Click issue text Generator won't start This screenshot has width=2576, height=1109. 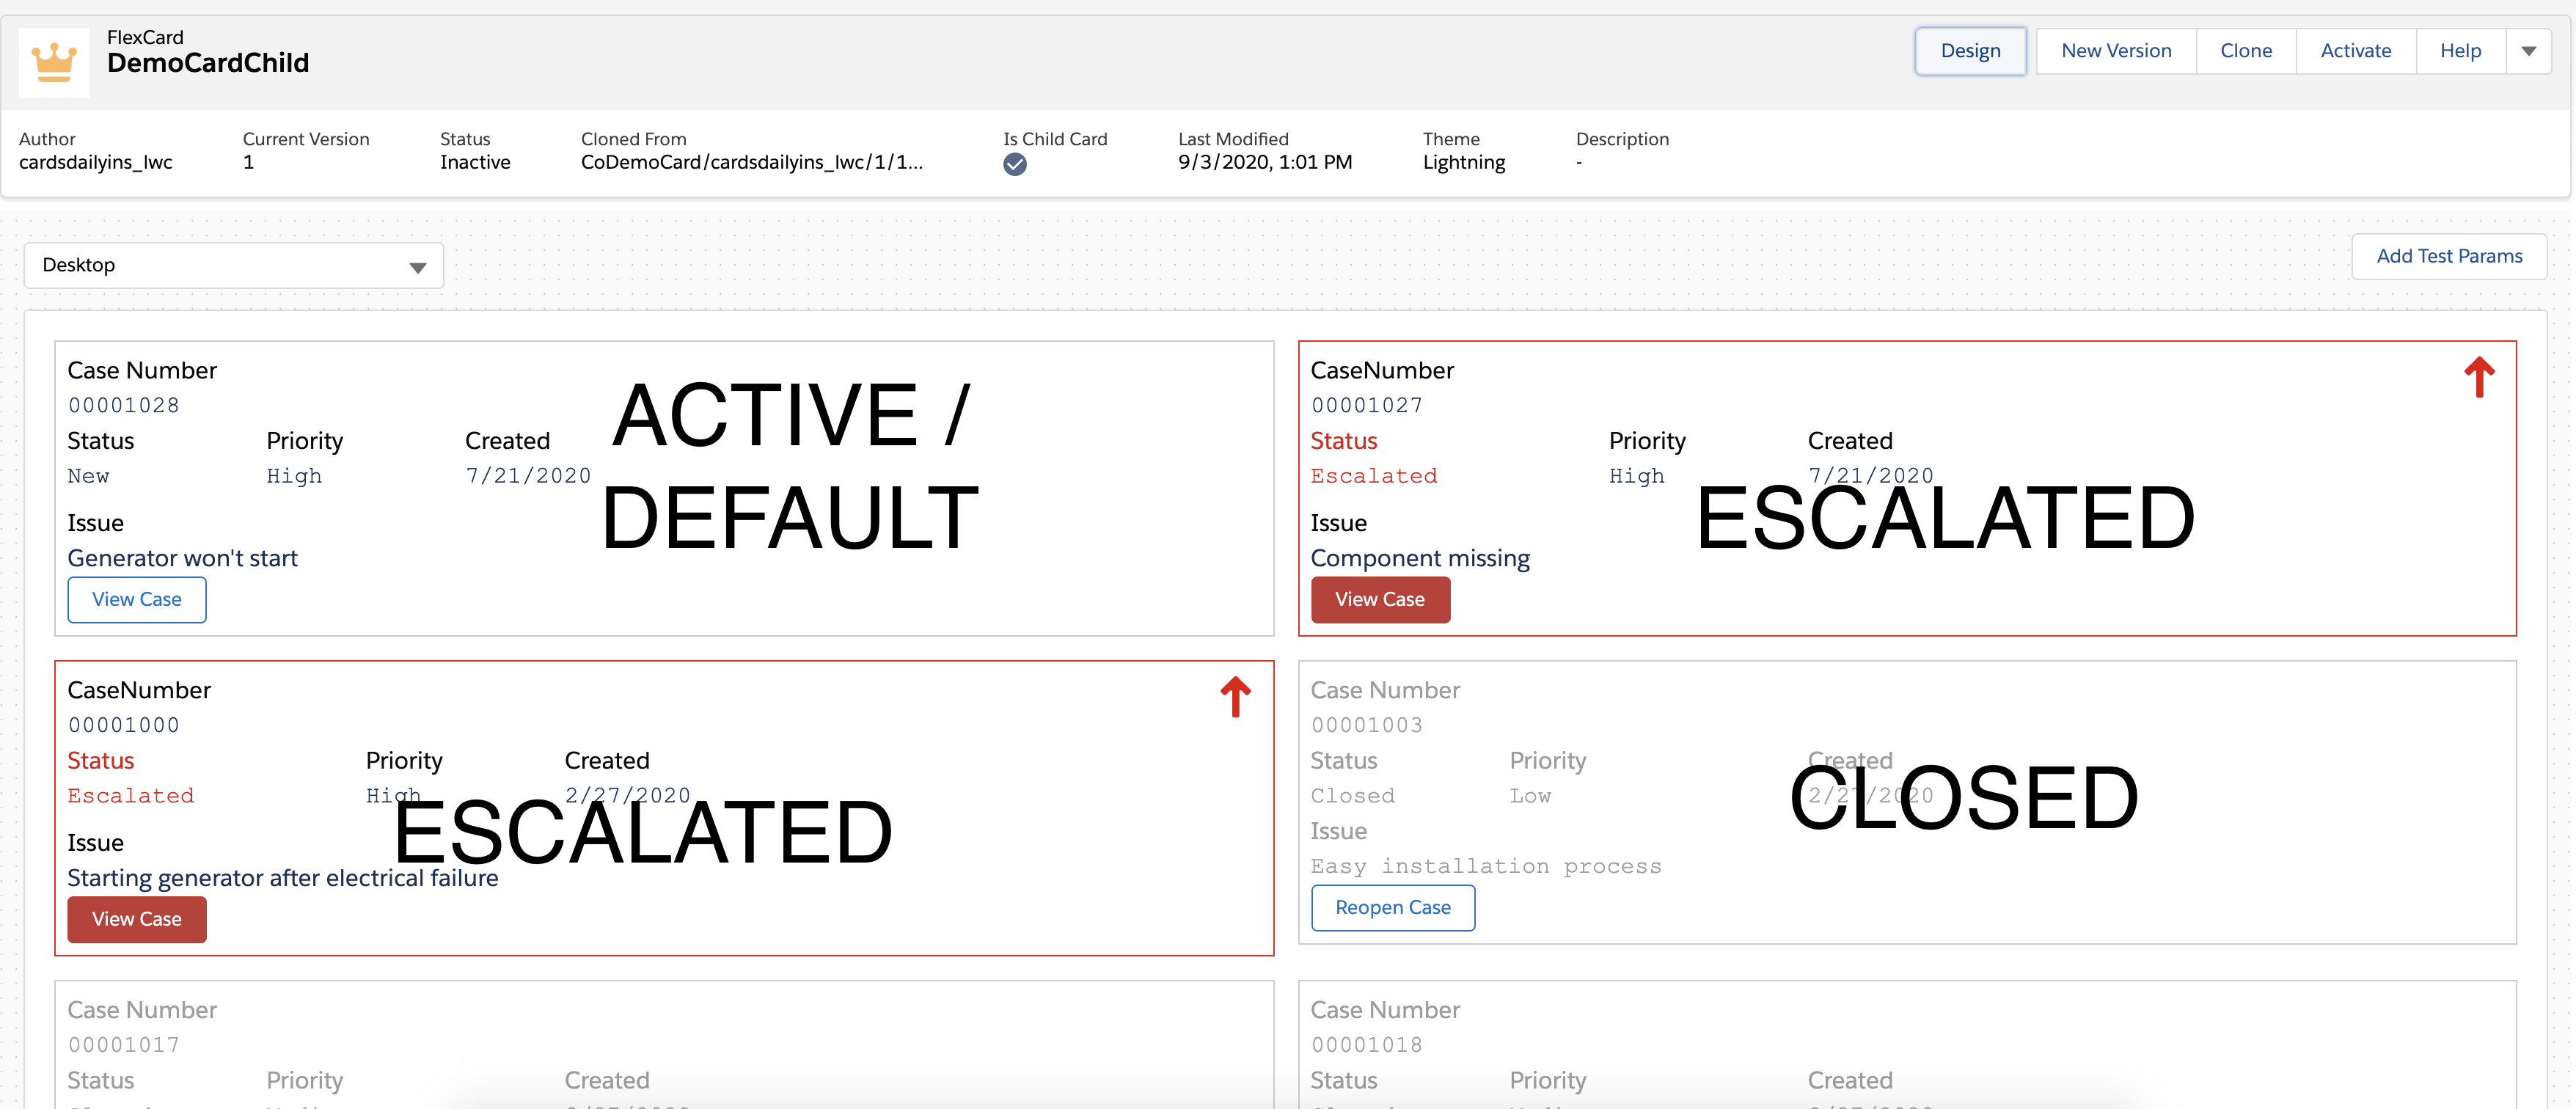point(183,559)
